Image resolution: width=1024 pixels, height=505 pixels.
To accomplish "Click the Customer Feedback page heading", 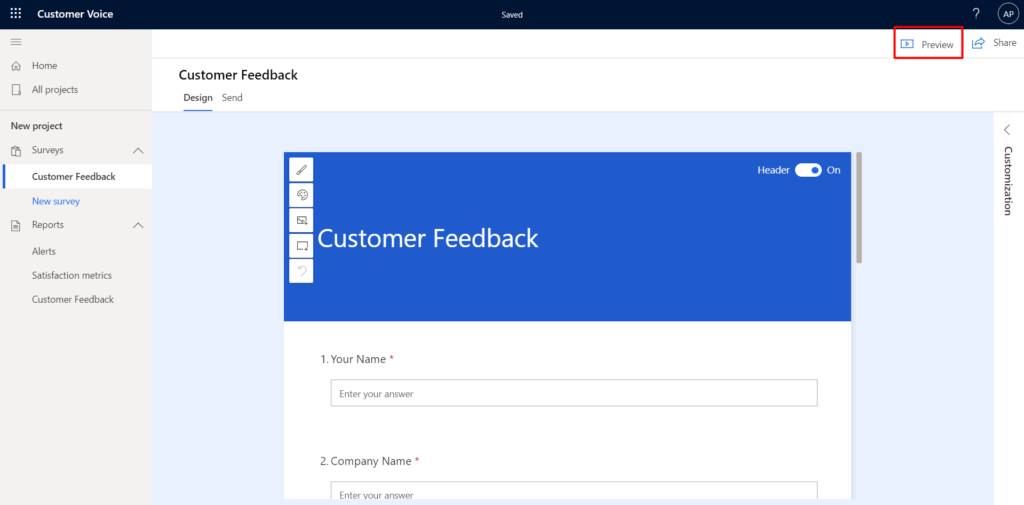I will (238, 74).
